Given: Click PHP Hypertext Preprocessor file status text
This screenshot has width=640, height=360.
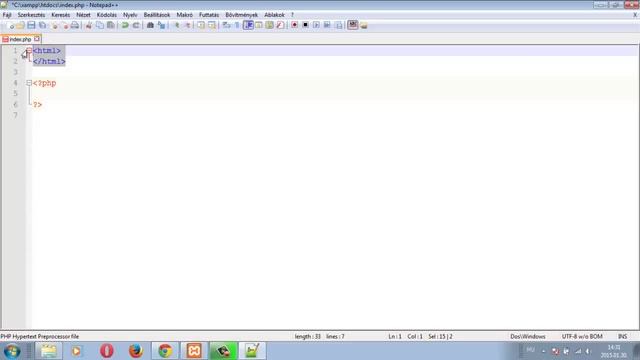Looking at the screenshot, I should click(40, 336).
